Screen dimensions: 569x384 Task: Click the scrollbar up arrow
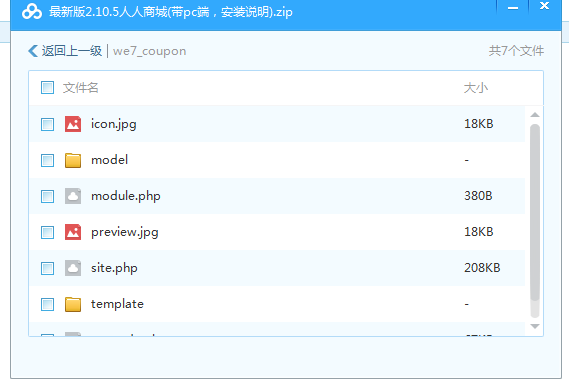[535, 115]
